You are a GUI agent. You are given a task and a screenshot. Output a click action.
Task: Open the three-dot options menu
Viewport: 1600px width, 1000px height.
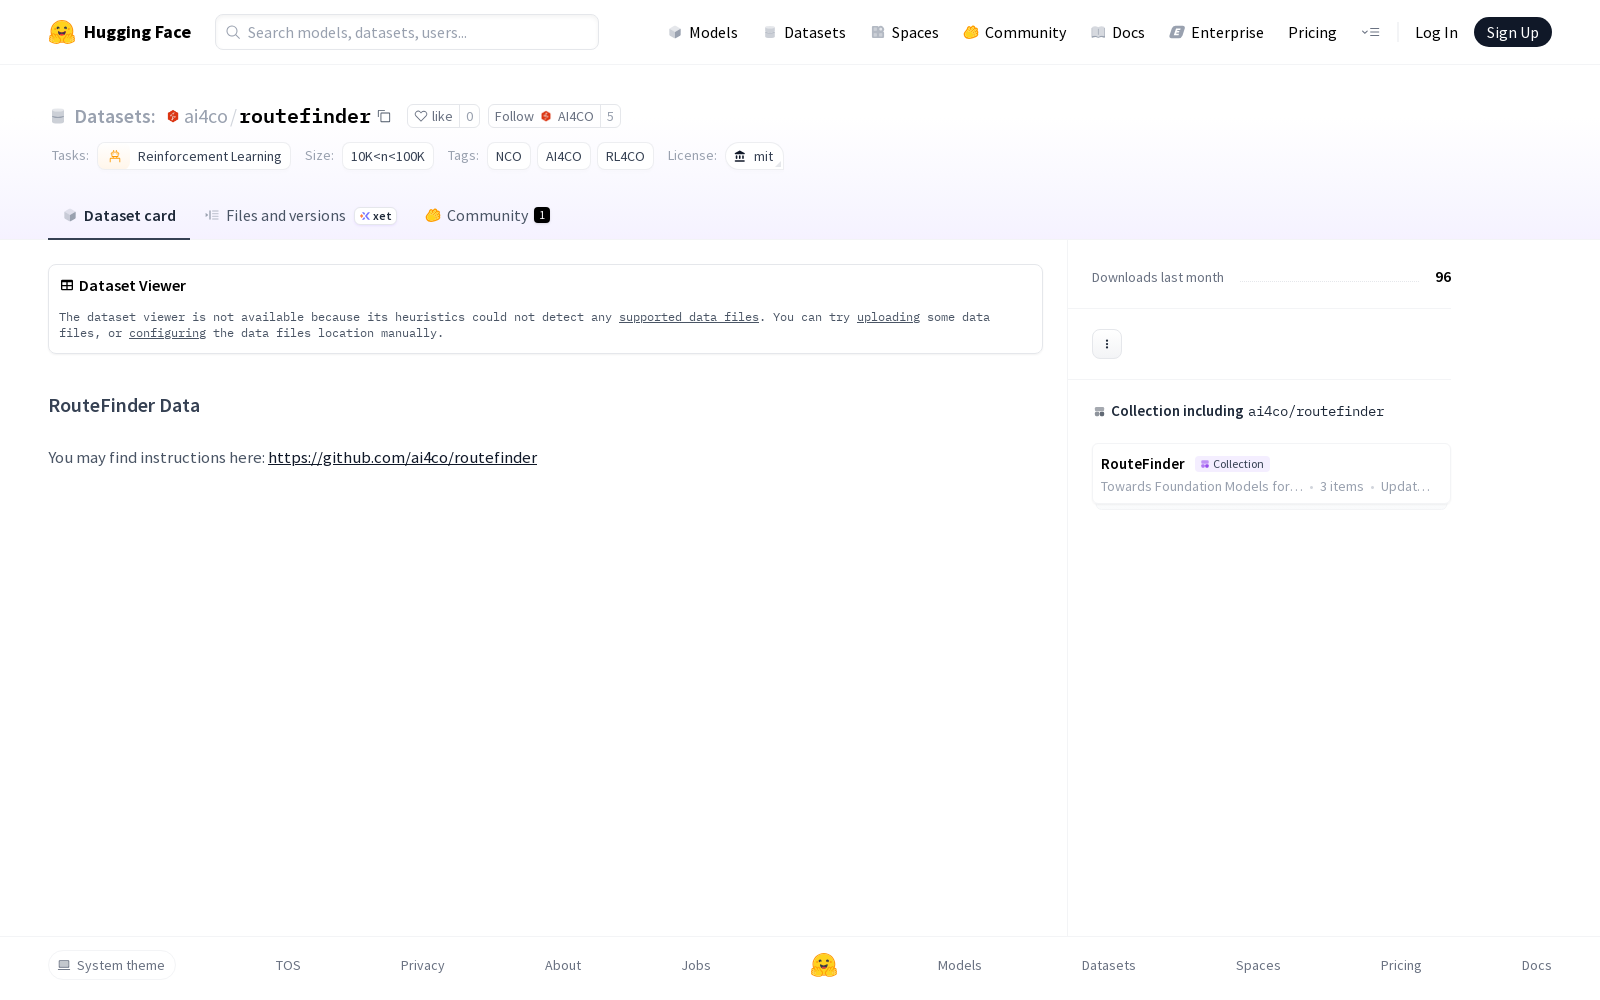1107,344
